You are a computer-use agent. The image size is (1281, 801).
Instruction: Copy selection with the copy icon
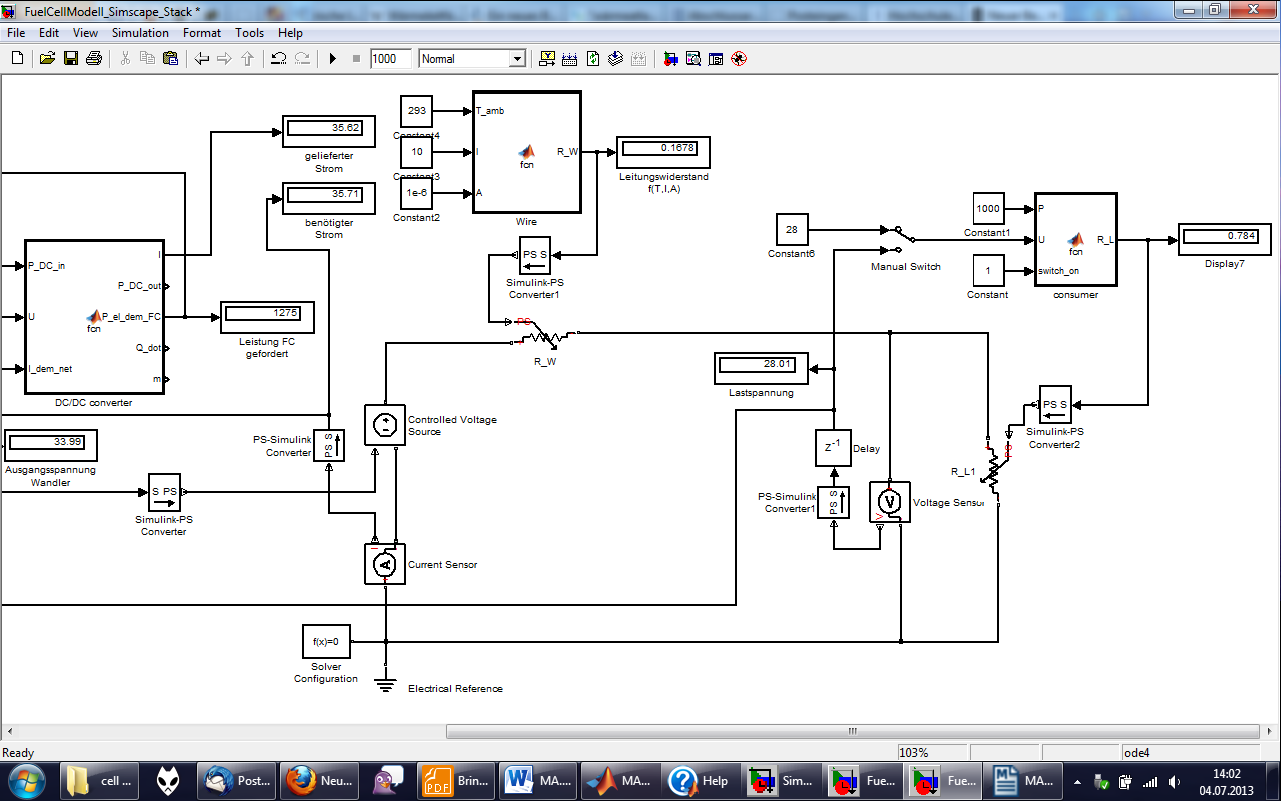coord(147,59)
